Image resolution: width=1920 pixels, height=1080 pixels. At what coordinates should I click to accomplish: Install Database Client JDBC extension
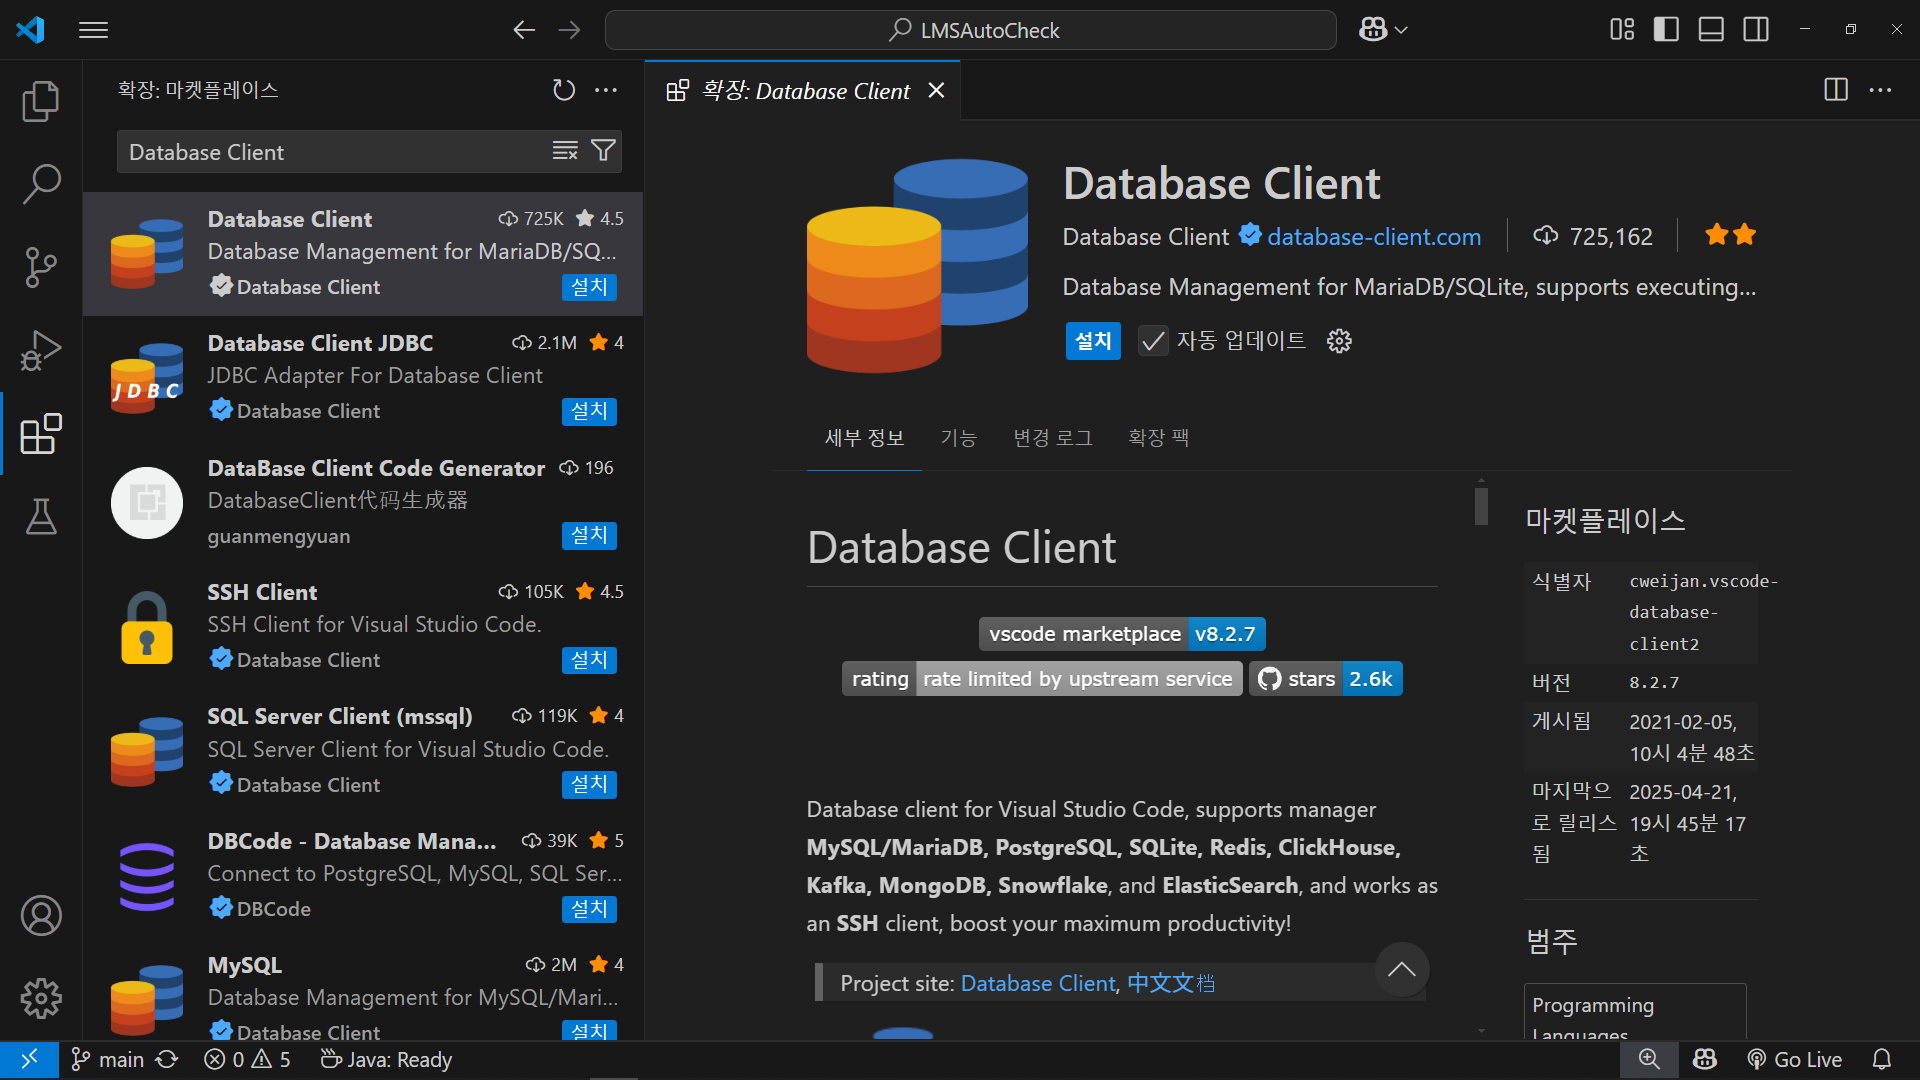(x=589, y=411)
